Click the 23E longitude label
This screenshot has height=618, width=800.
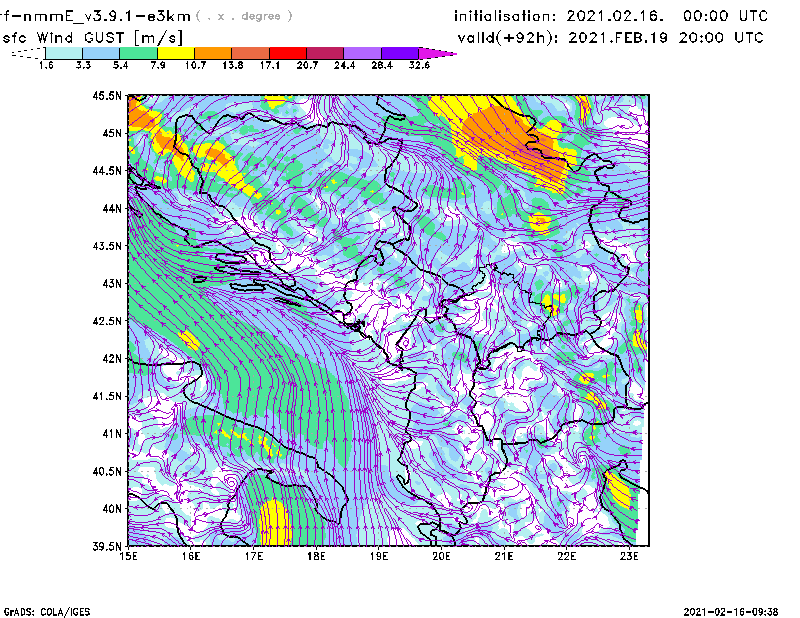click(x=629, y=556)
